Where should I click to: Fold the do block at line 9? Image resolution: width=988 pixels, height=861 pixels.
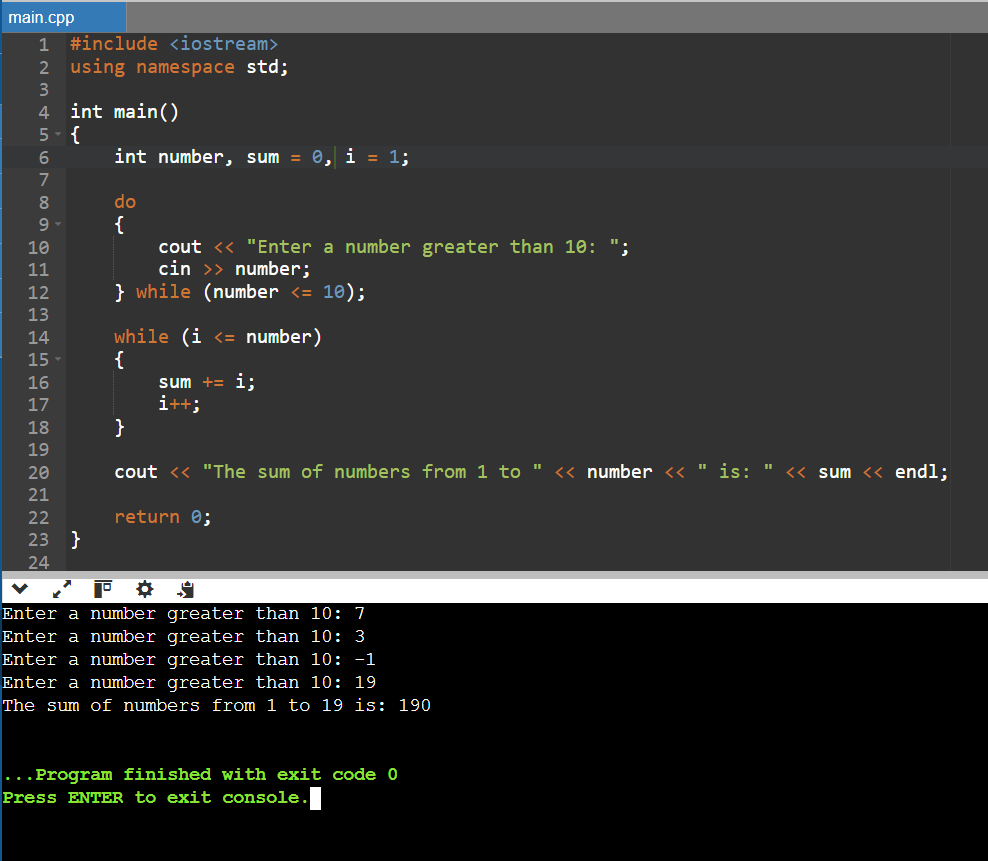58,224
